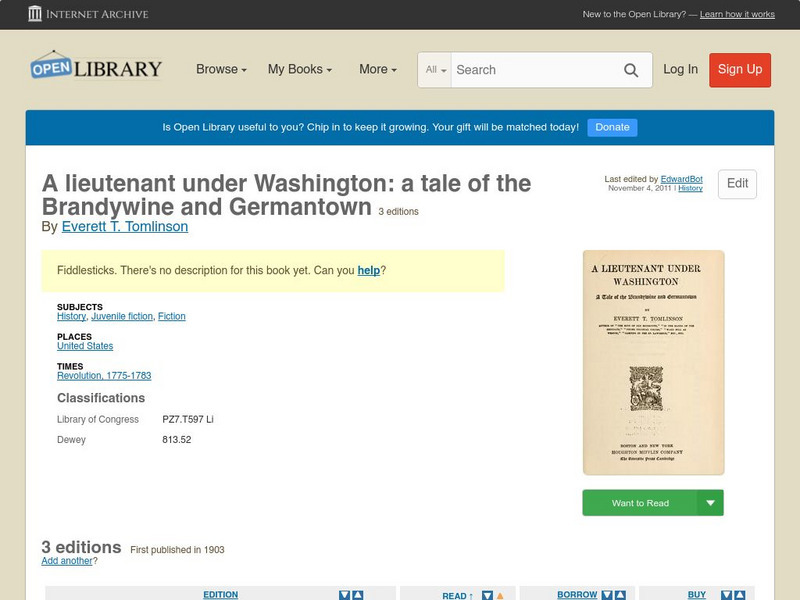The height and width of the screenshot is (600, 800).
Task: Sort Buy column descending arrow
Action: click(728, 595)
